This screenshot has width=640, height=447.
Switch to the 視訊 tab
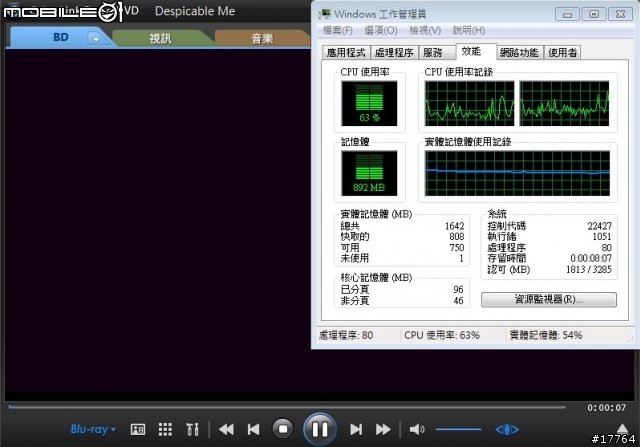(x=160, y=39)
